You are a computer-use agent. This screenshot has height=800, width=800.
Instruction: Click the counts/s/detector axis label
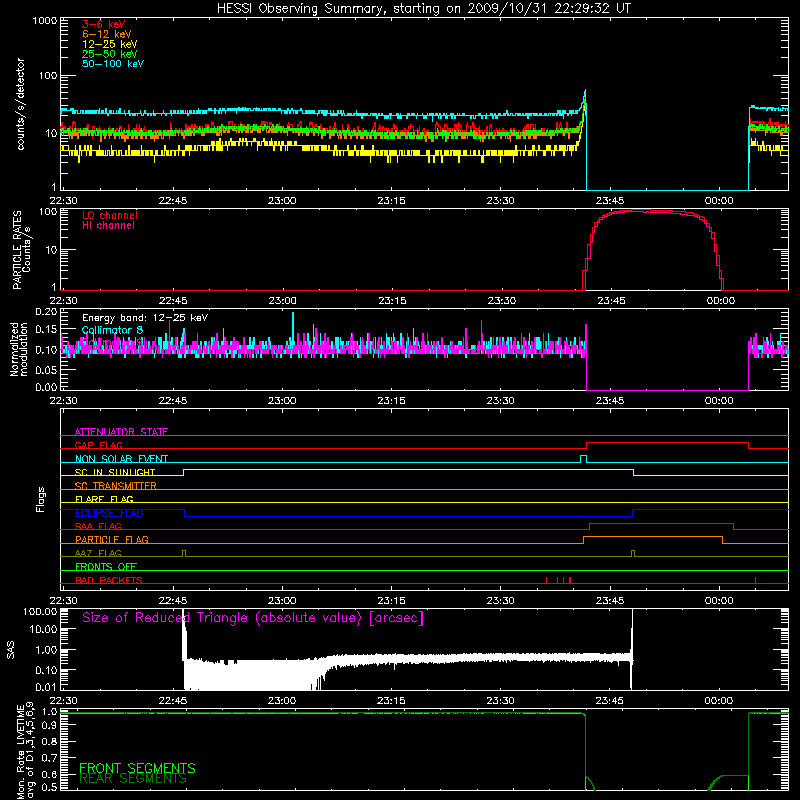[x=21, y=104]
